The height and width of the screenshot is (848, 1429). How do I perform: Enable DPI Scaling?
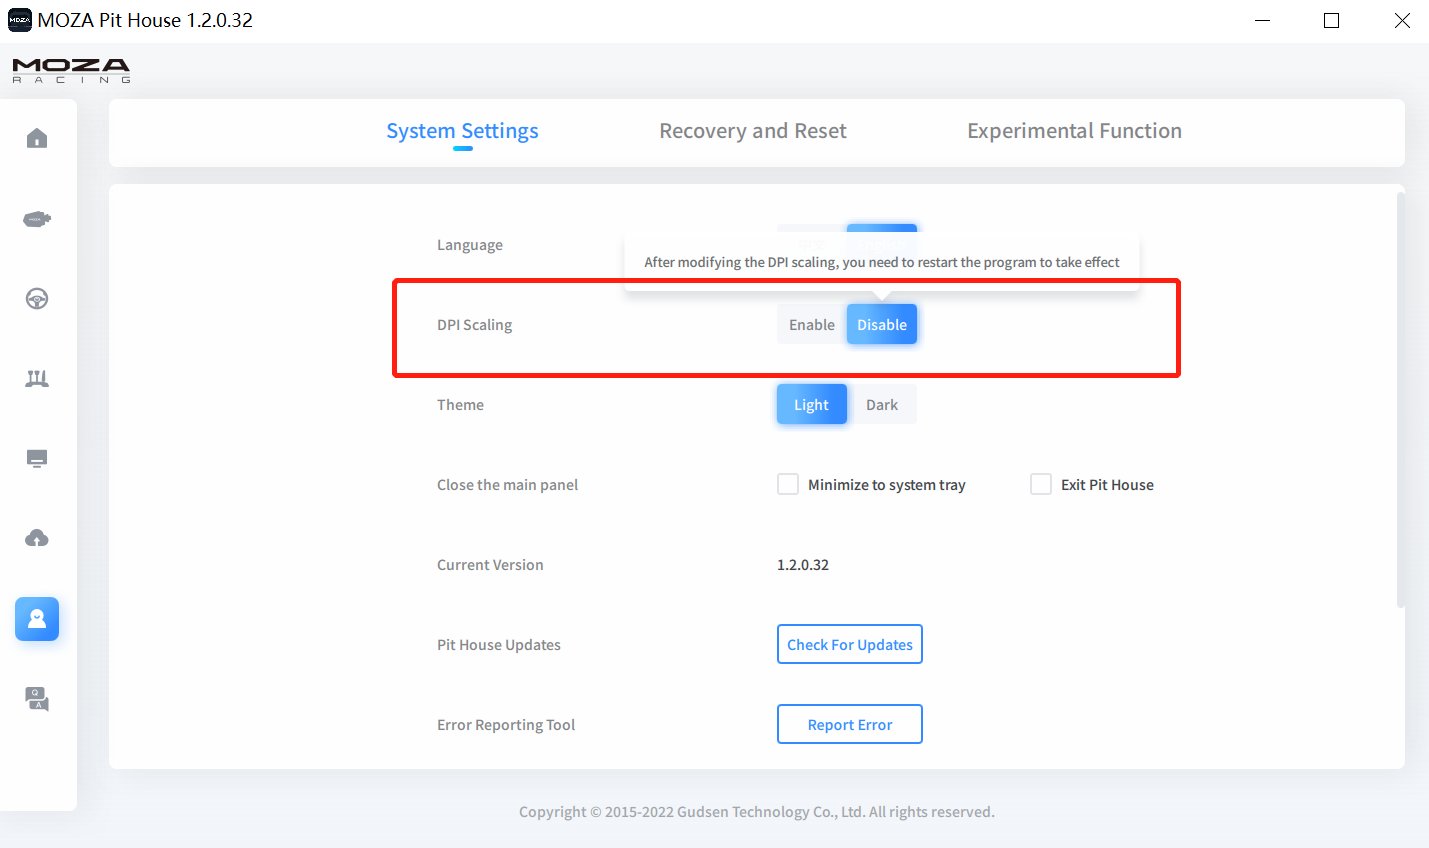pos(812,324)
